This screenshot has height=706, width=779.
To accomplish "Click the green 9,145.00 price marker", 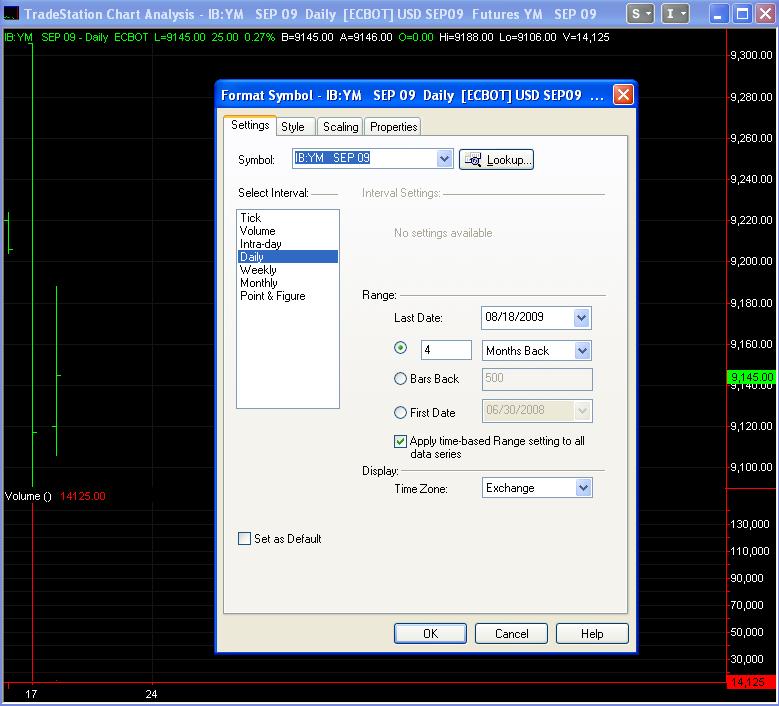I will coord(752,377).
